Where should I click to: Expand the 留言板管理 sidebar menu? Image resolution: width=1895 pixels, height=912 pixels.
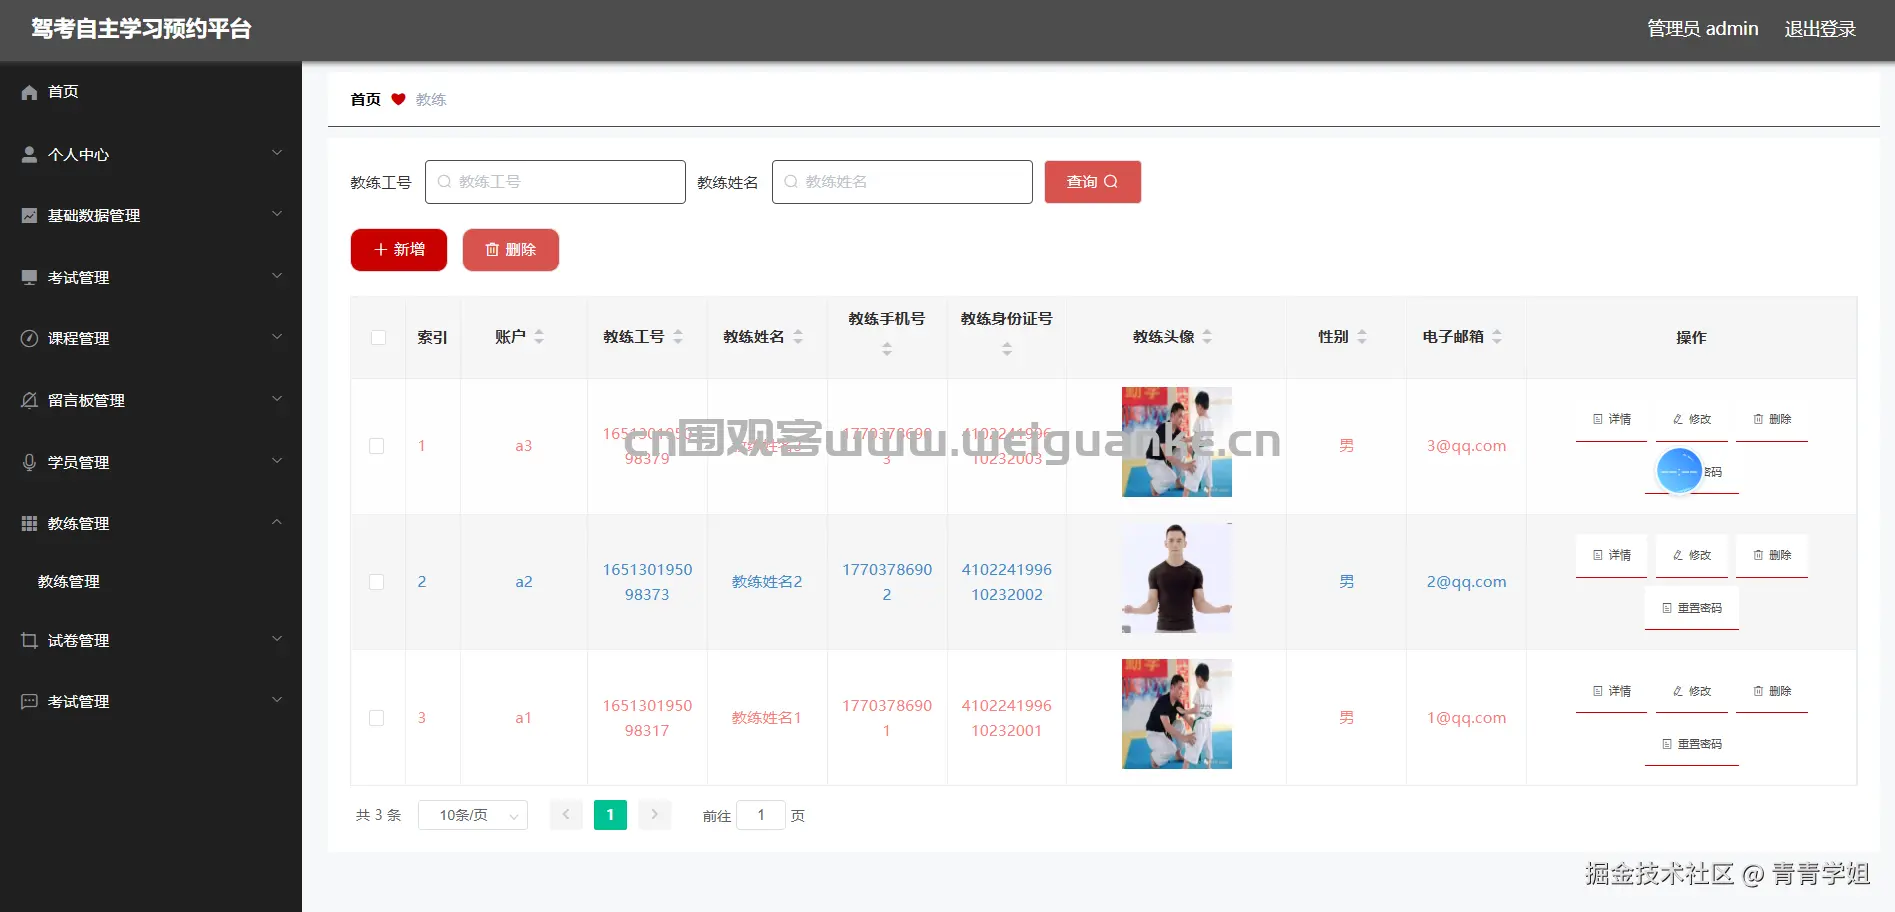coord(277,399)
